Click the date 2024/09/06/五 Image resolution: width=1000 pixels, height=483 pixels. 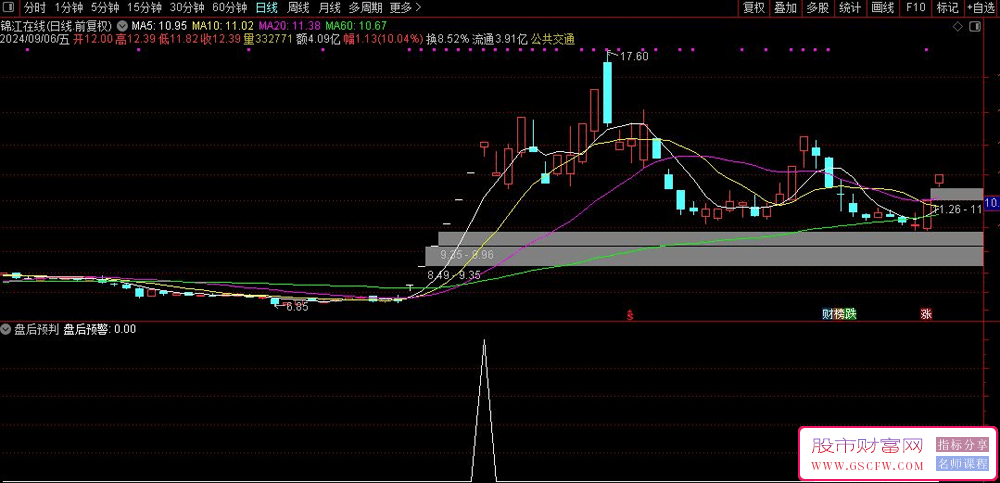pos(35,39)
